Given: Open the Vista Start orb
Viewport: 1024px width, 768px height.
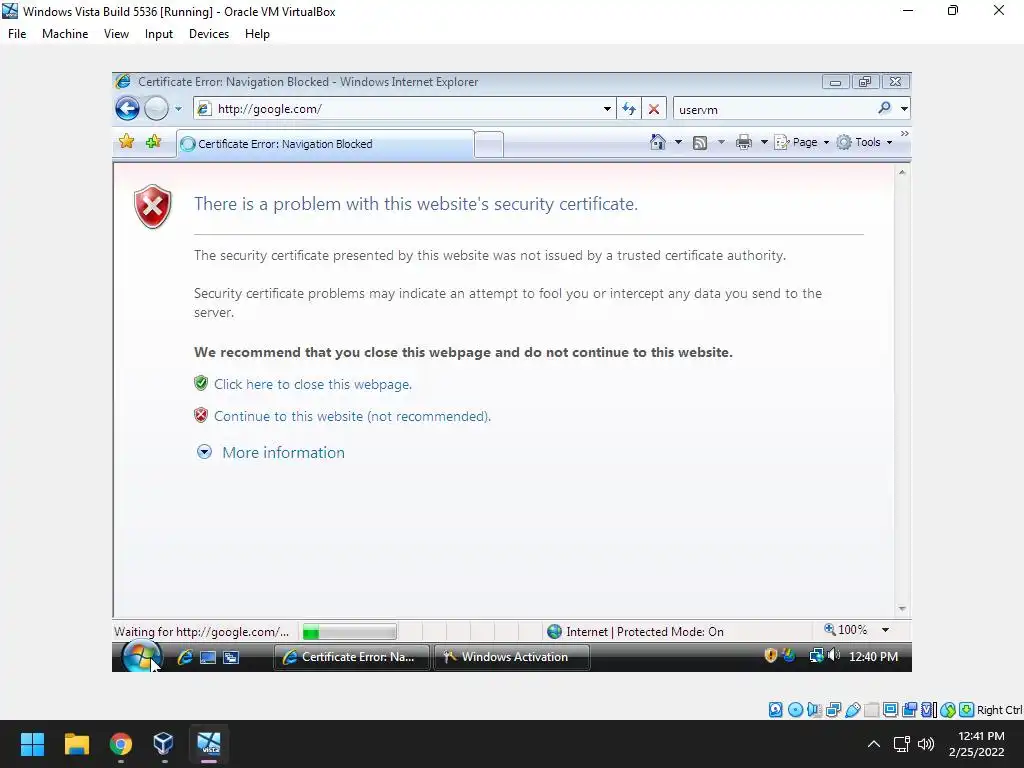Looking at the screenshot, I should 142,657.
